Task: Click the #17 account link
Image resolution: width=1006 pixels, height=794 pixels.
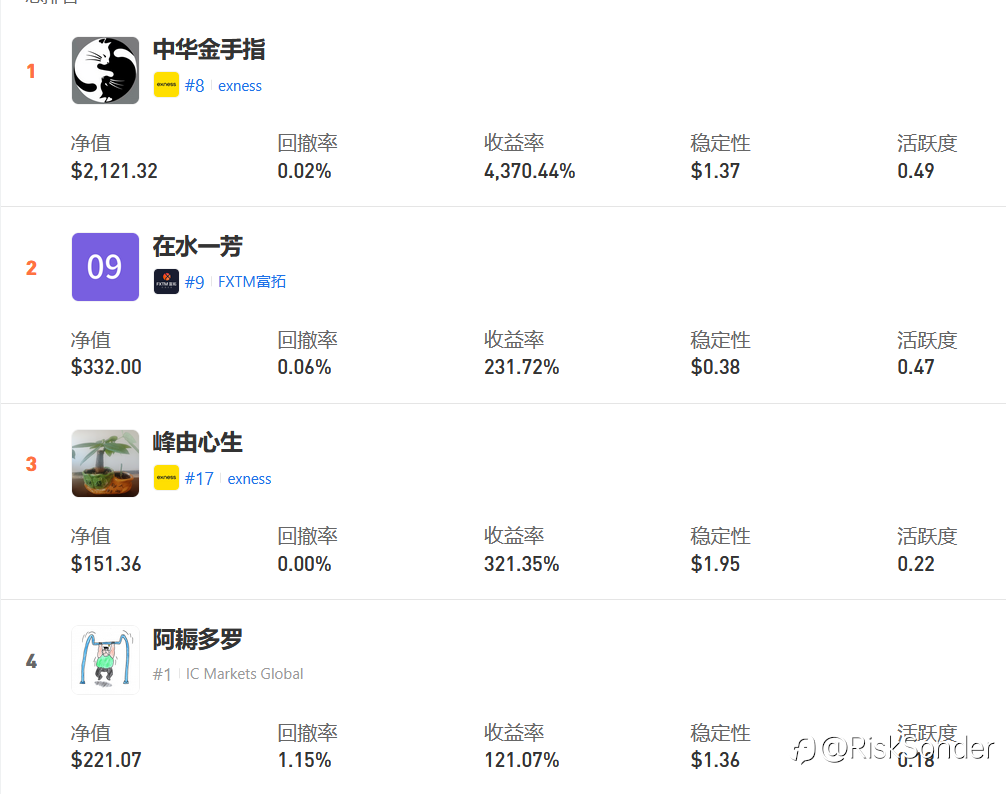Action: click(199, 478)
